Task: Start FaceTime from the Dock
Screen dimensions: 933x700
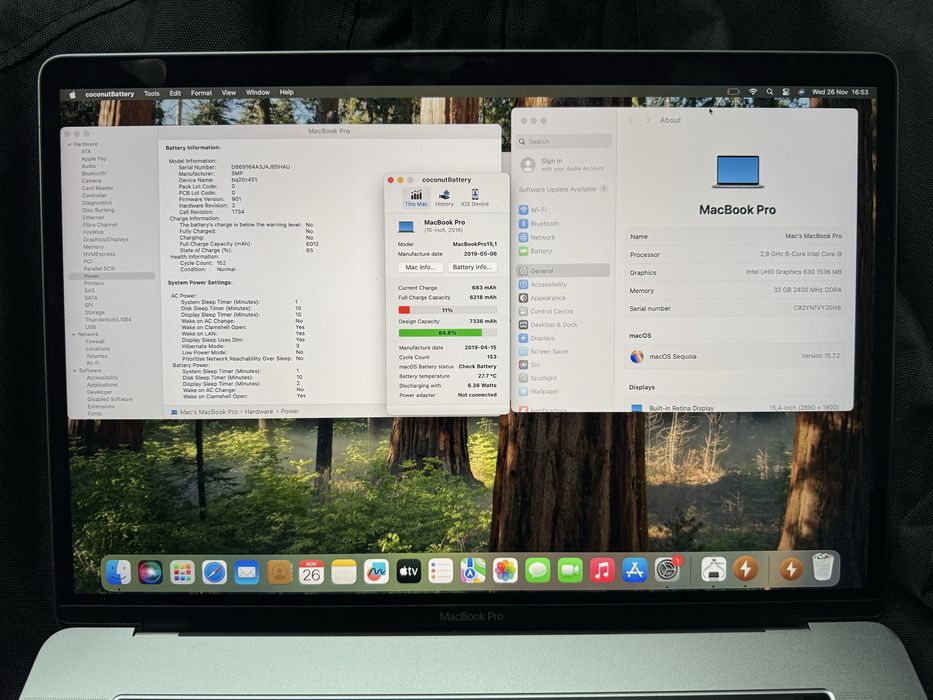Action: [x=570, y=571]
